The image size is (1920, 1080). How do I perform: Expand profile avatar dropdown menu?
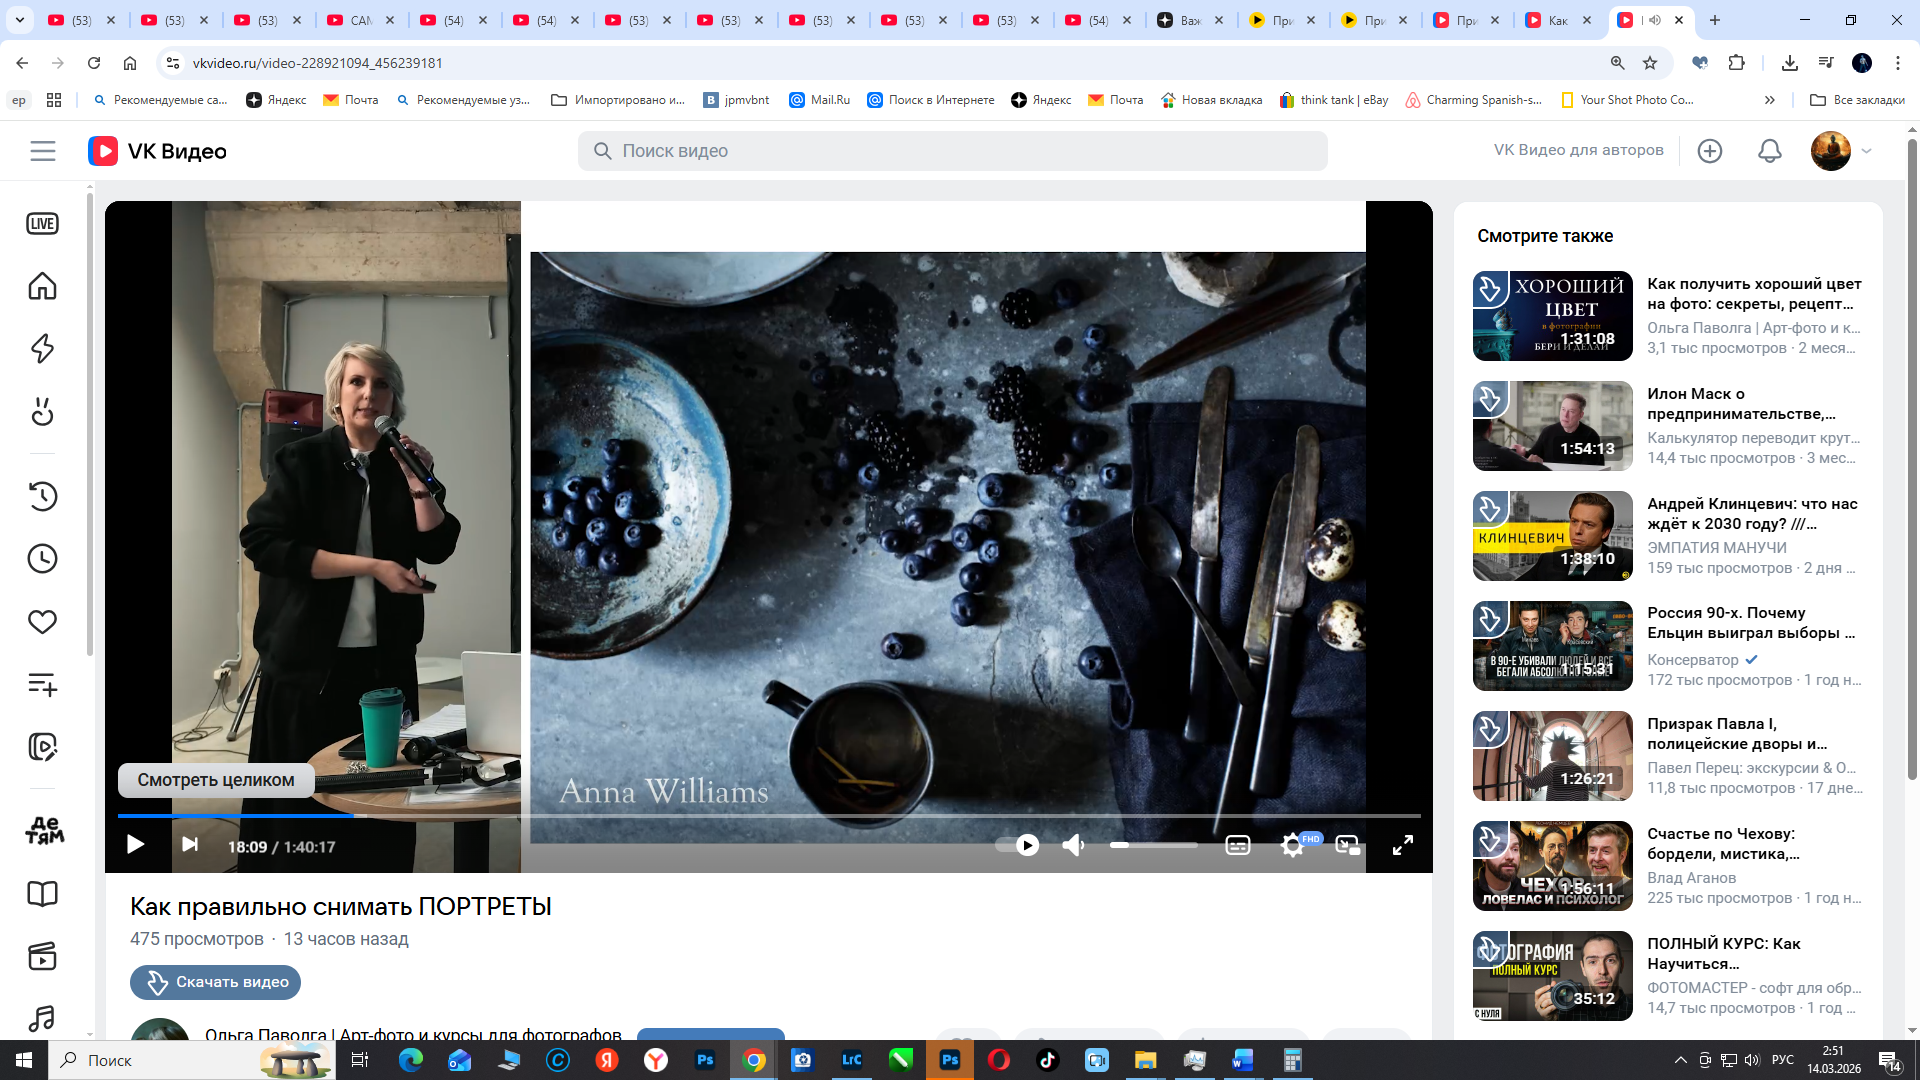pos(1865,151)
